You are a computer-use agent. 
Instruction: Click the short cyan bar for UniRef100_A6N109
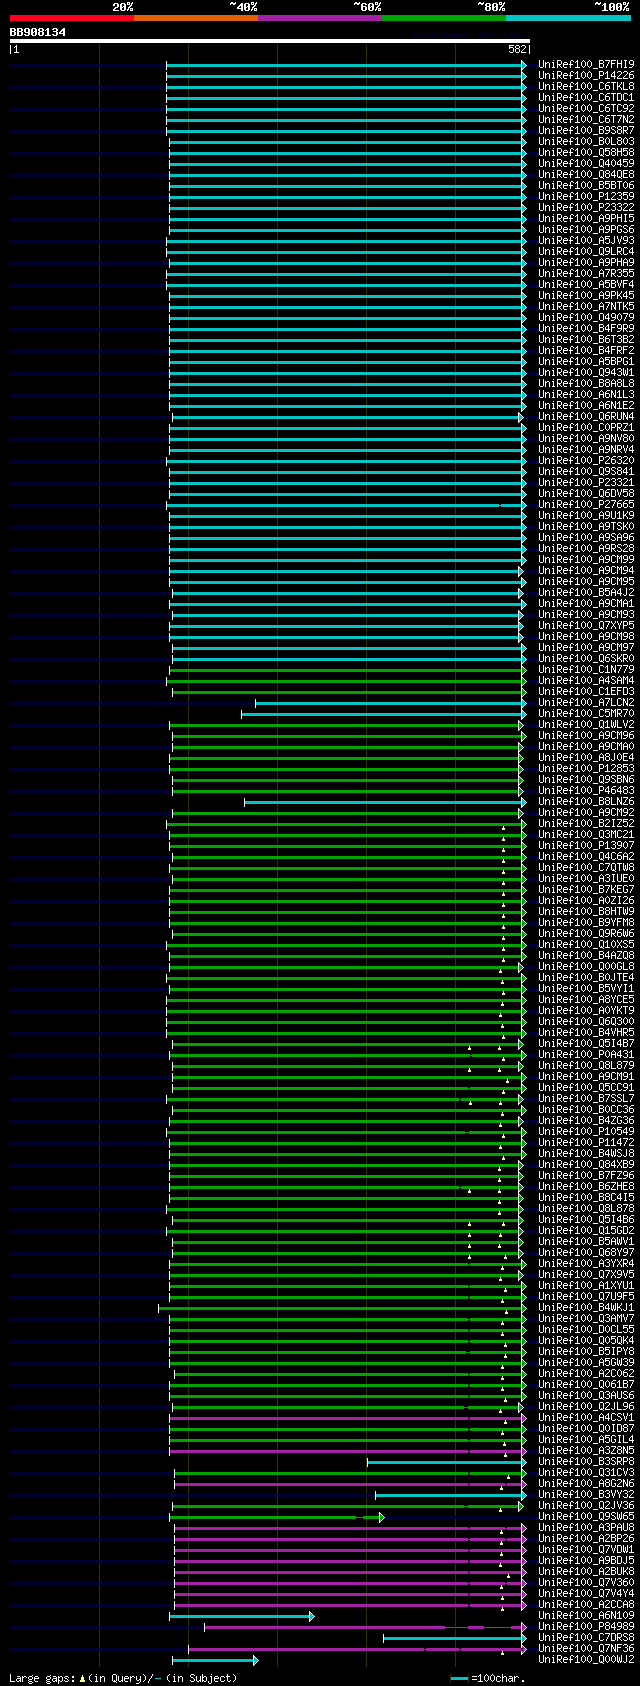[241, 1616]
